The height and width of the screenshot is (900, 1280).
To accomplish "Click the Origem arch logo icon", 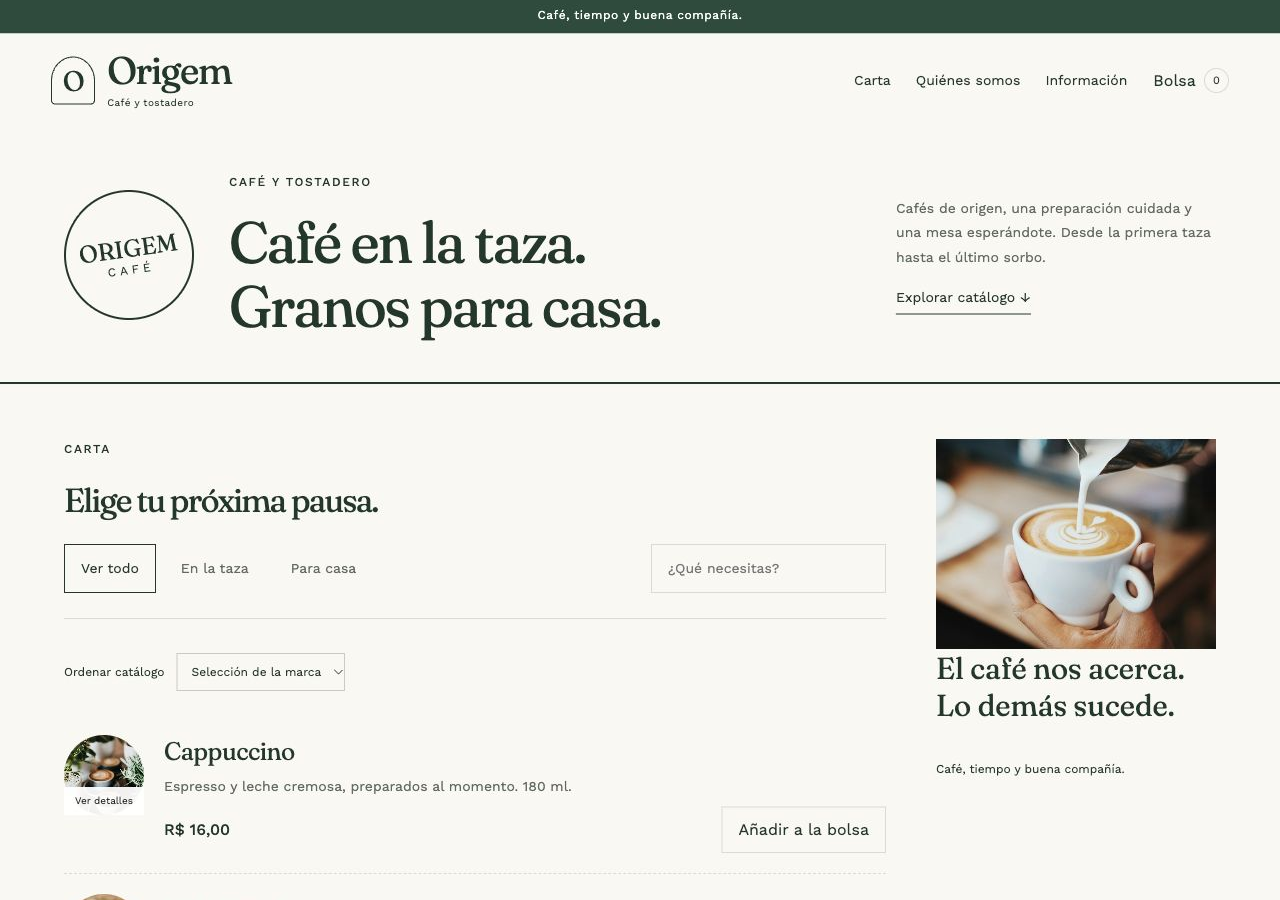I will click(73, 80).
